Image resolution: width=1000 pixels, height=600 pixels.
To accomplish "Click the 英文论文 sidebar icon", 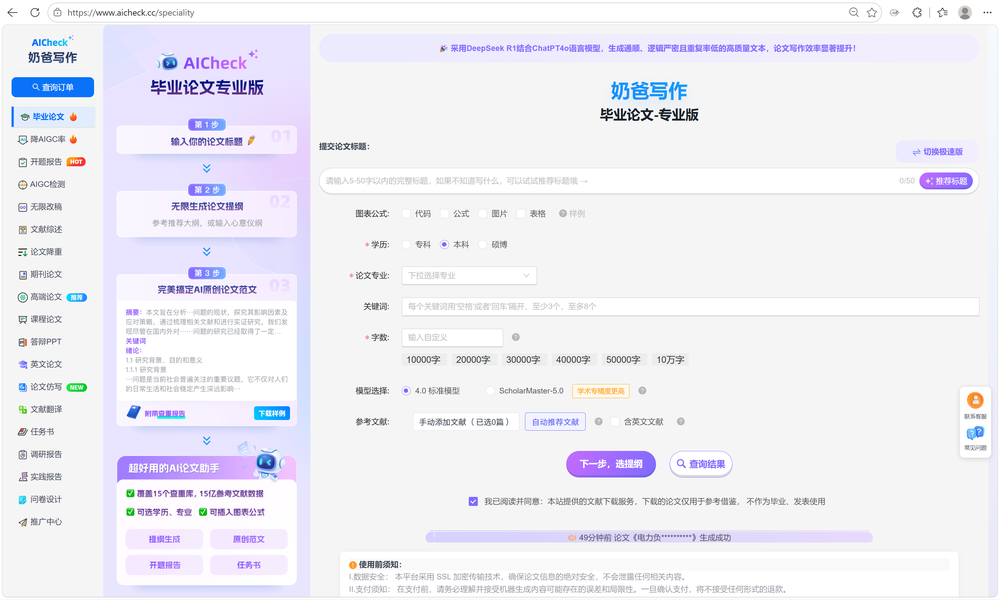I will point(22,364).
